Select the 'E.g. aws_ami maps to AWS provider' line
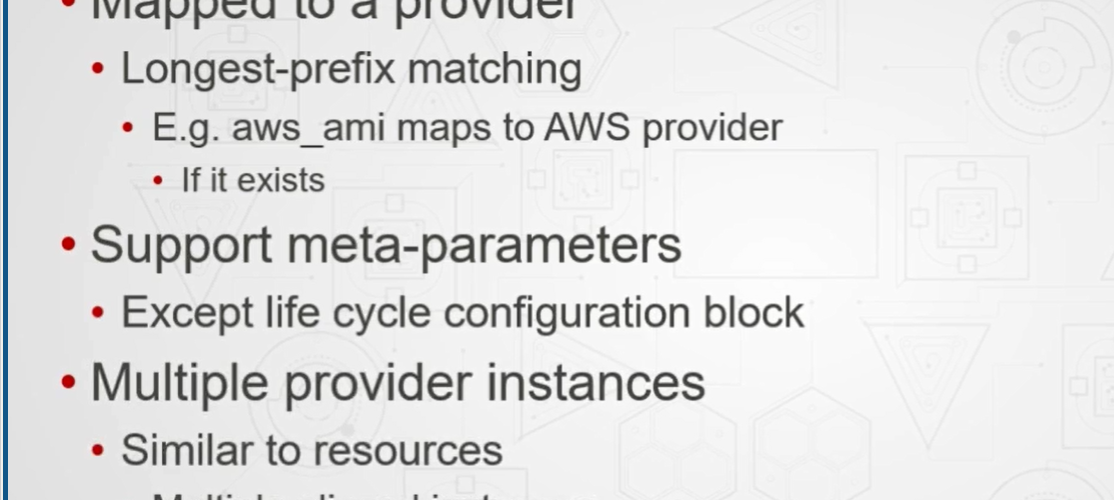Viewport: 1114px width, 500px height. [467, 129]
